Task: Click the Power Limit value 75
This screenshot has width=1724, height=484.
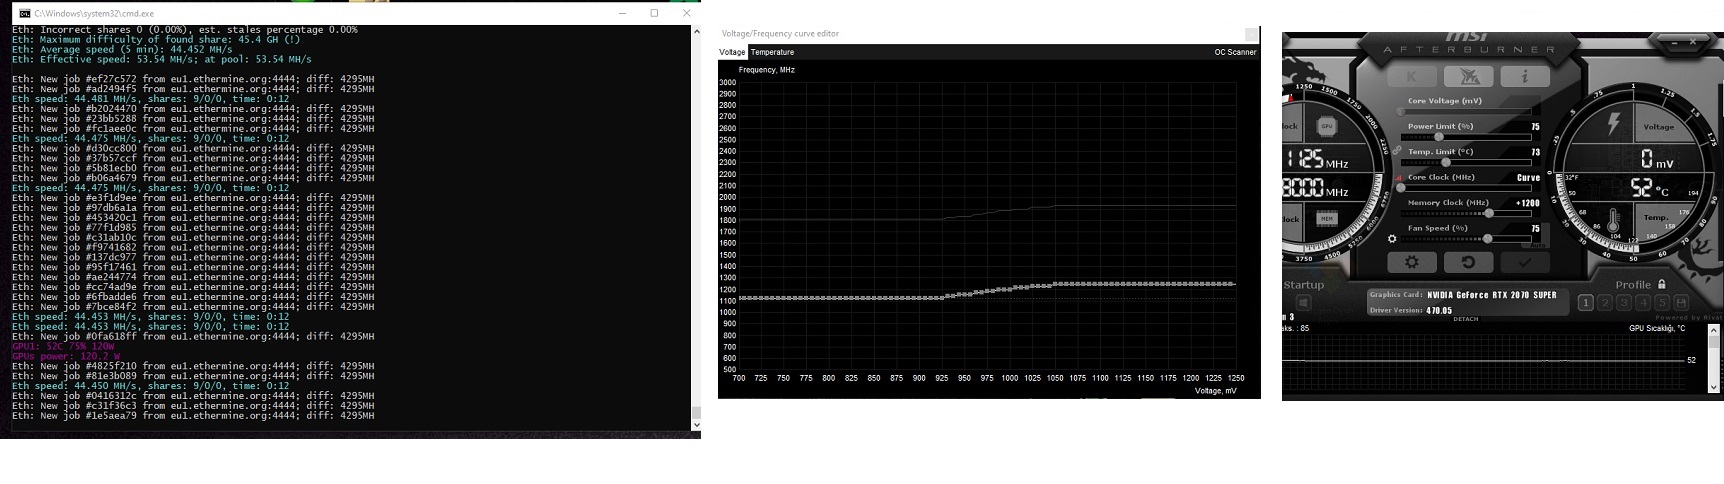Action: [x=1535, y=127]
